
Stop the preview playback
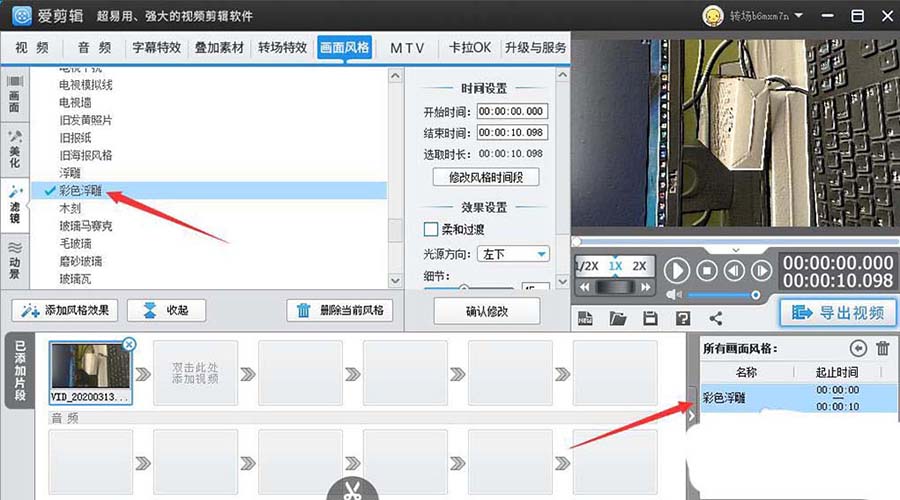(707, 270)
